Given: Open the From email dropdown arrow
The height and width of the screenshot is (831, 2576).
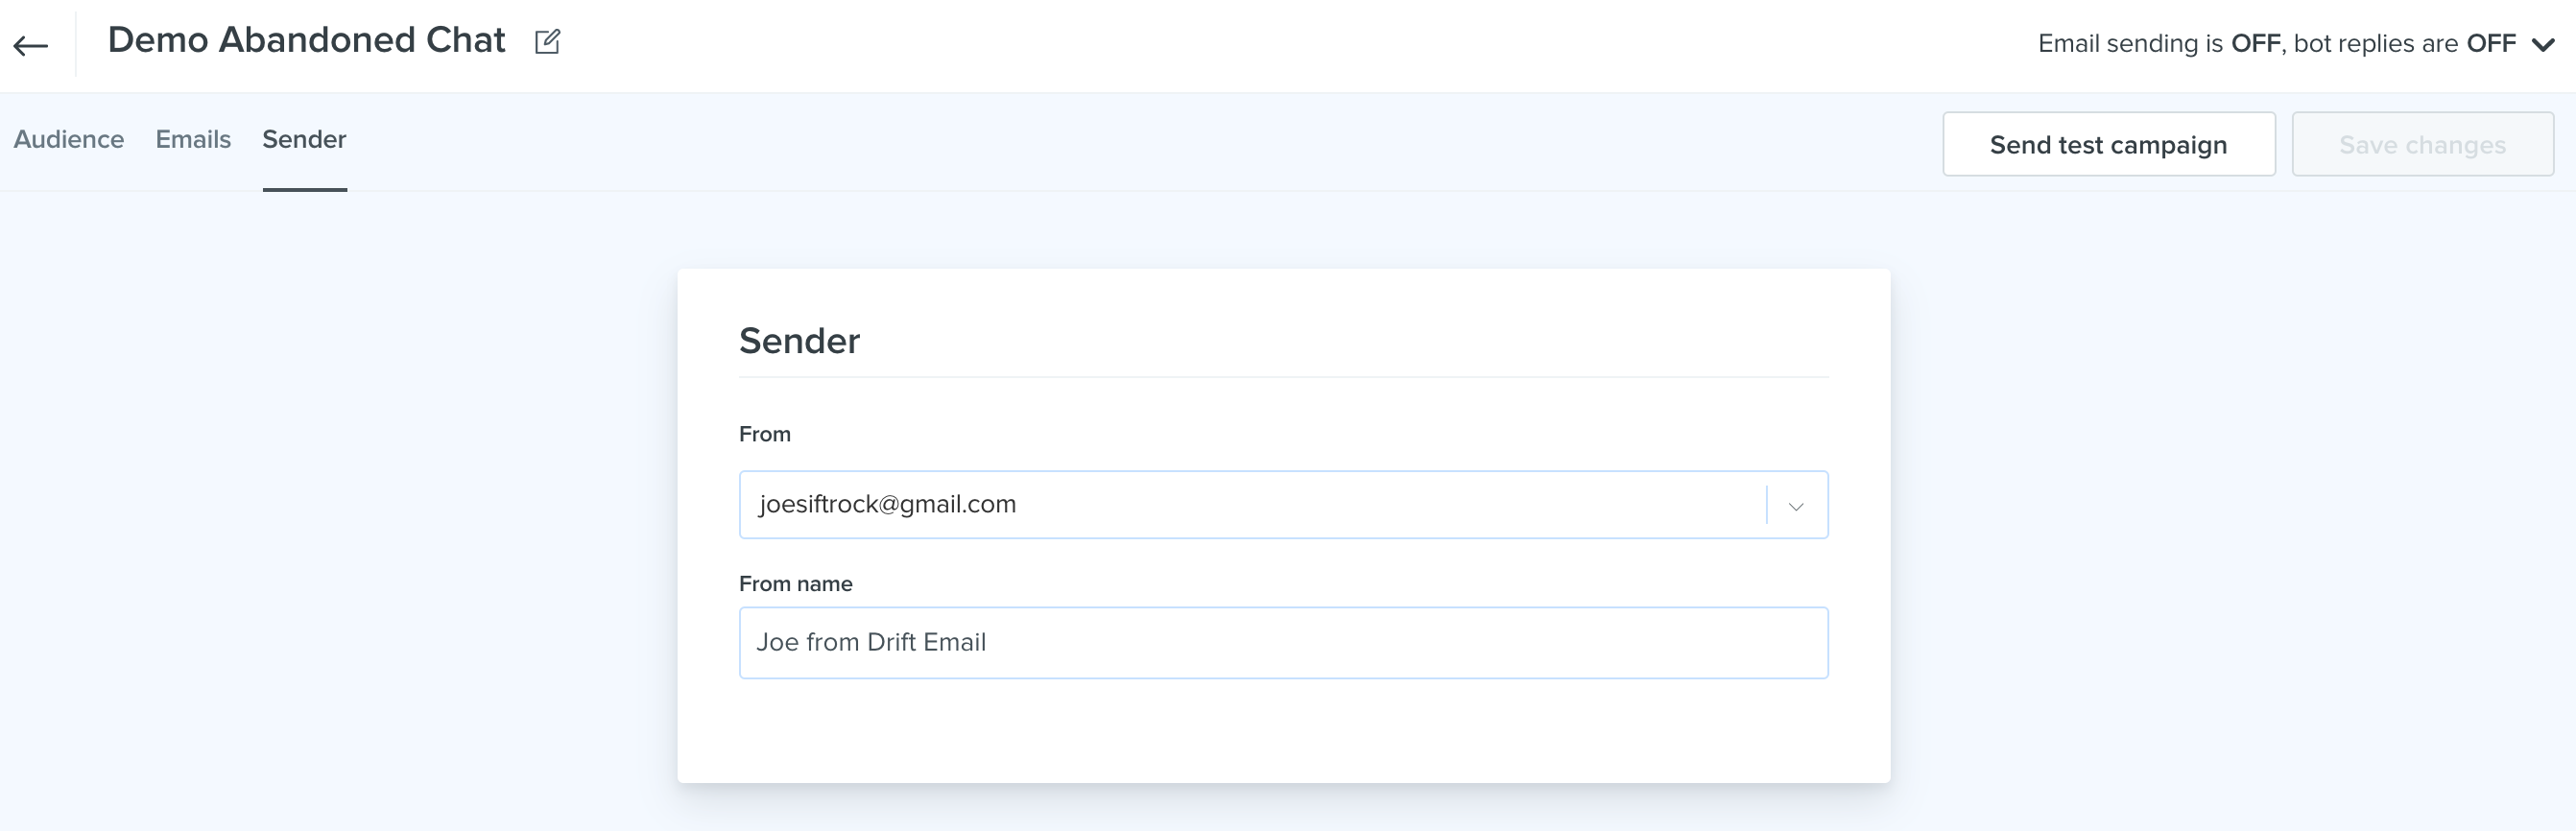Looking at the screenshot, I should 1796,506.
